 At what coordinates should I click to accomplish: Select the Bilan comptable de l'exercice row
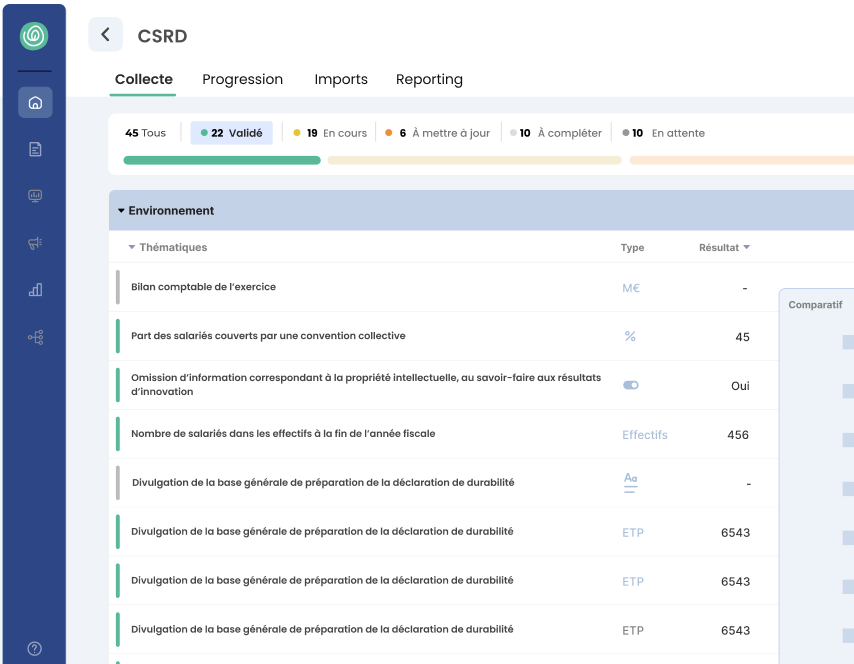pos(203,287)
